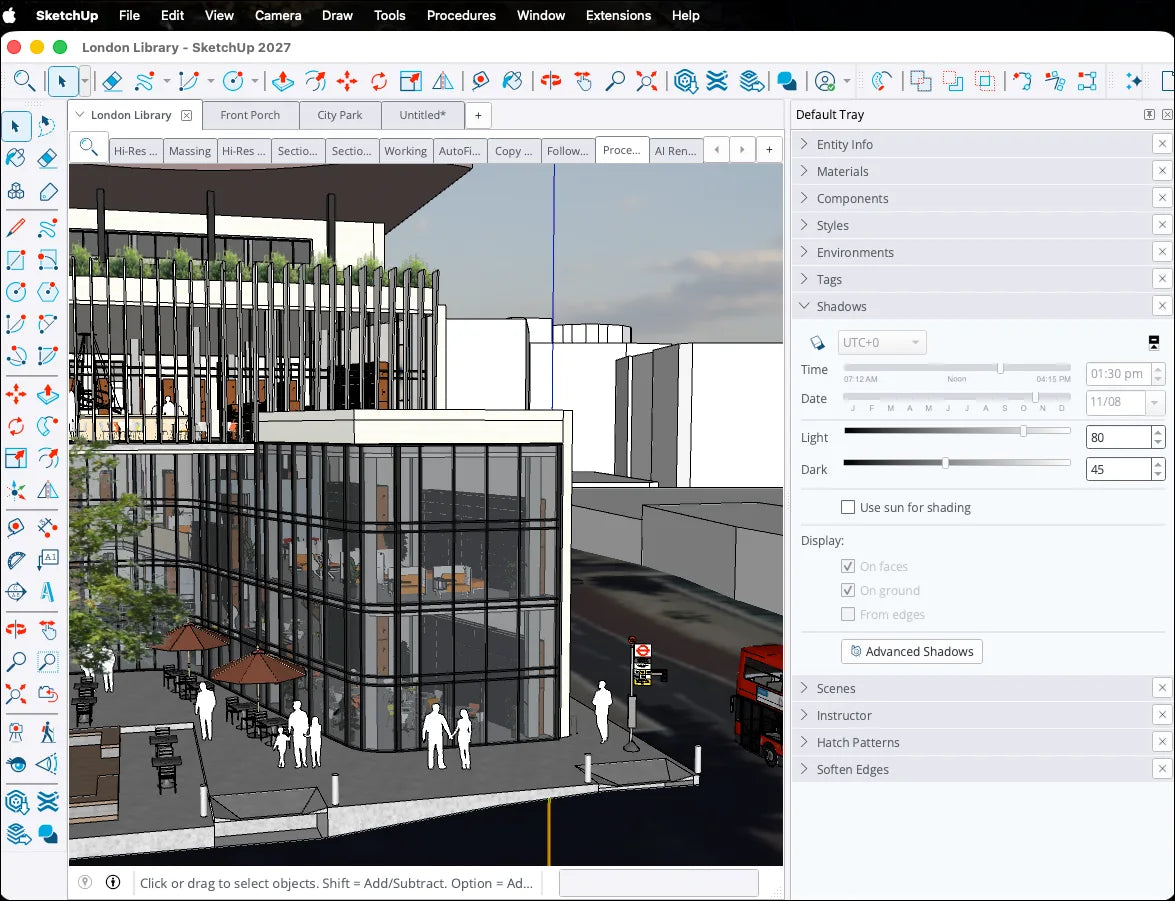Open Extension Warehouse from top toolbar
Image resolution: width=1175 pixels, height=901 pixels.
pyautogui.click(x=717, y=81)
